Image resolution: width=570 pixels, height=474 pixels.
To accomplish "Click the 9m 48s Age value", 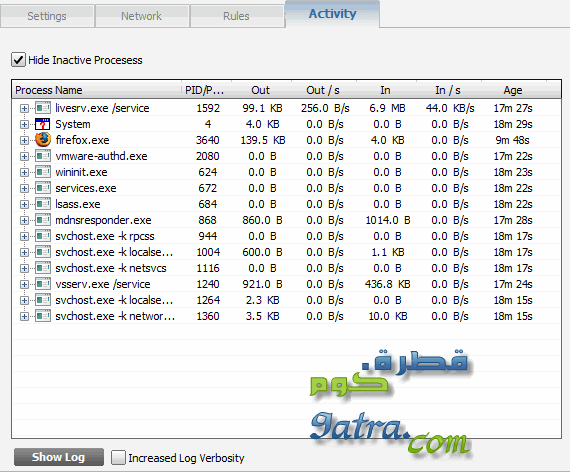I will 513,140.
